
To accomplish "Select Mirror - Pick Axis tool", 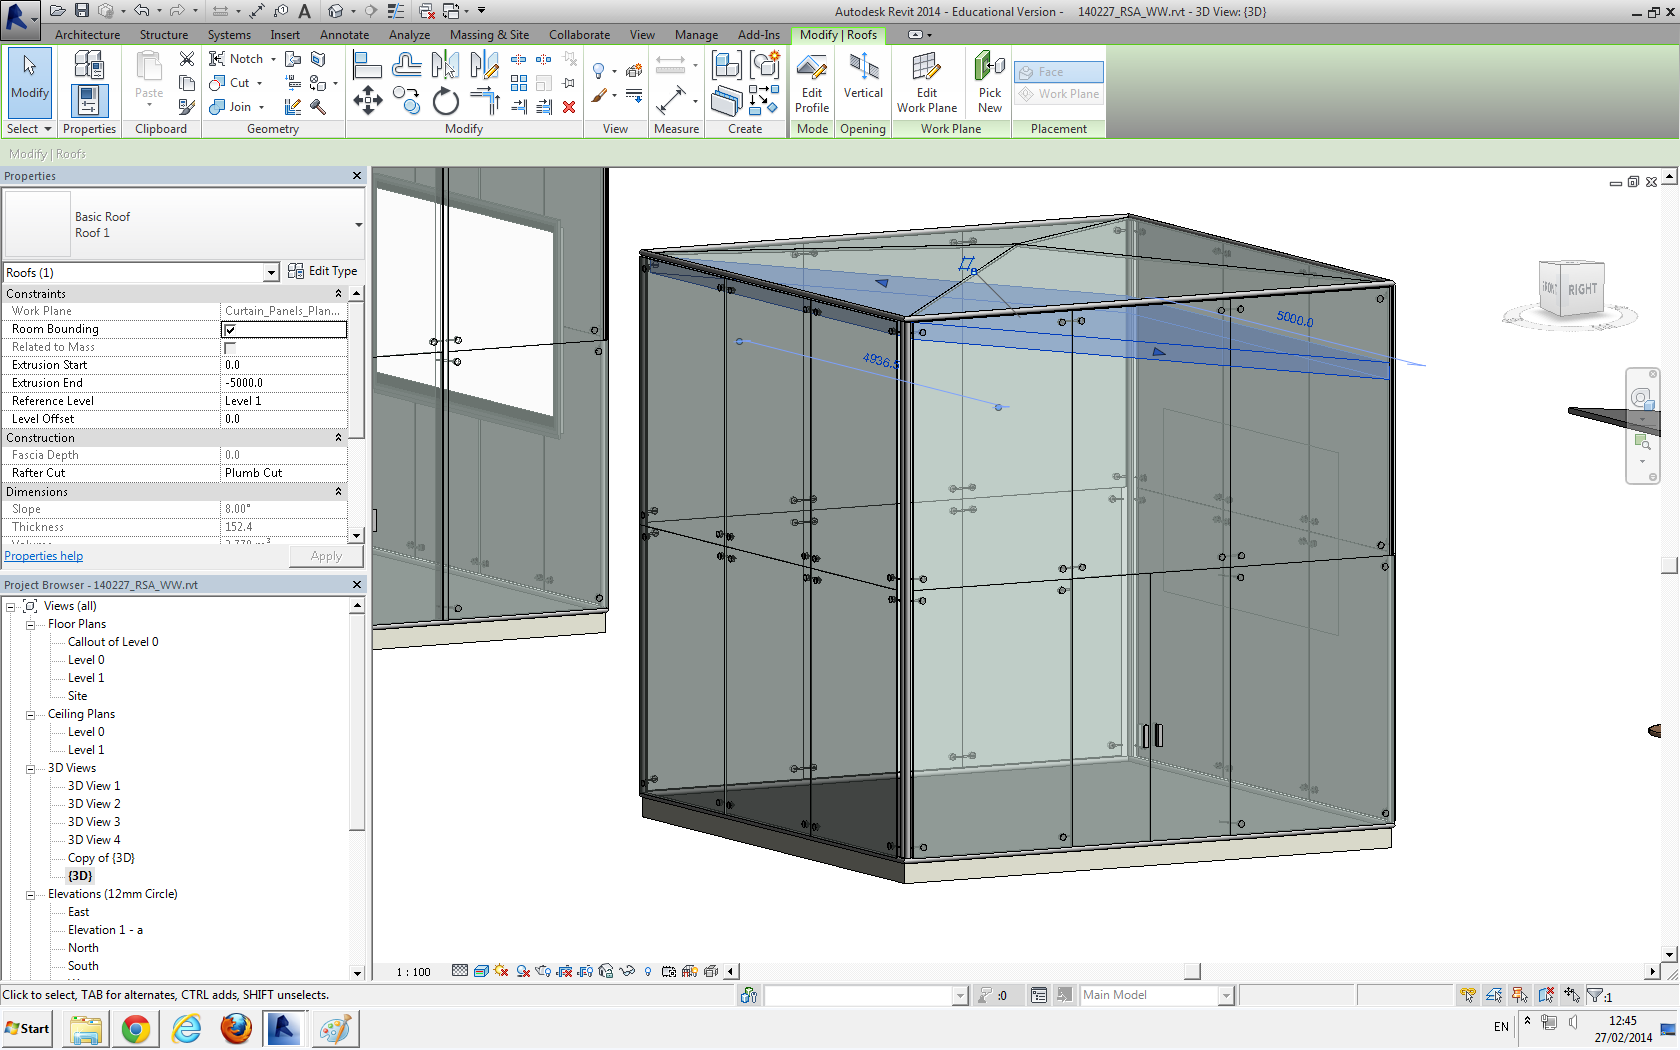I will 445,65.
